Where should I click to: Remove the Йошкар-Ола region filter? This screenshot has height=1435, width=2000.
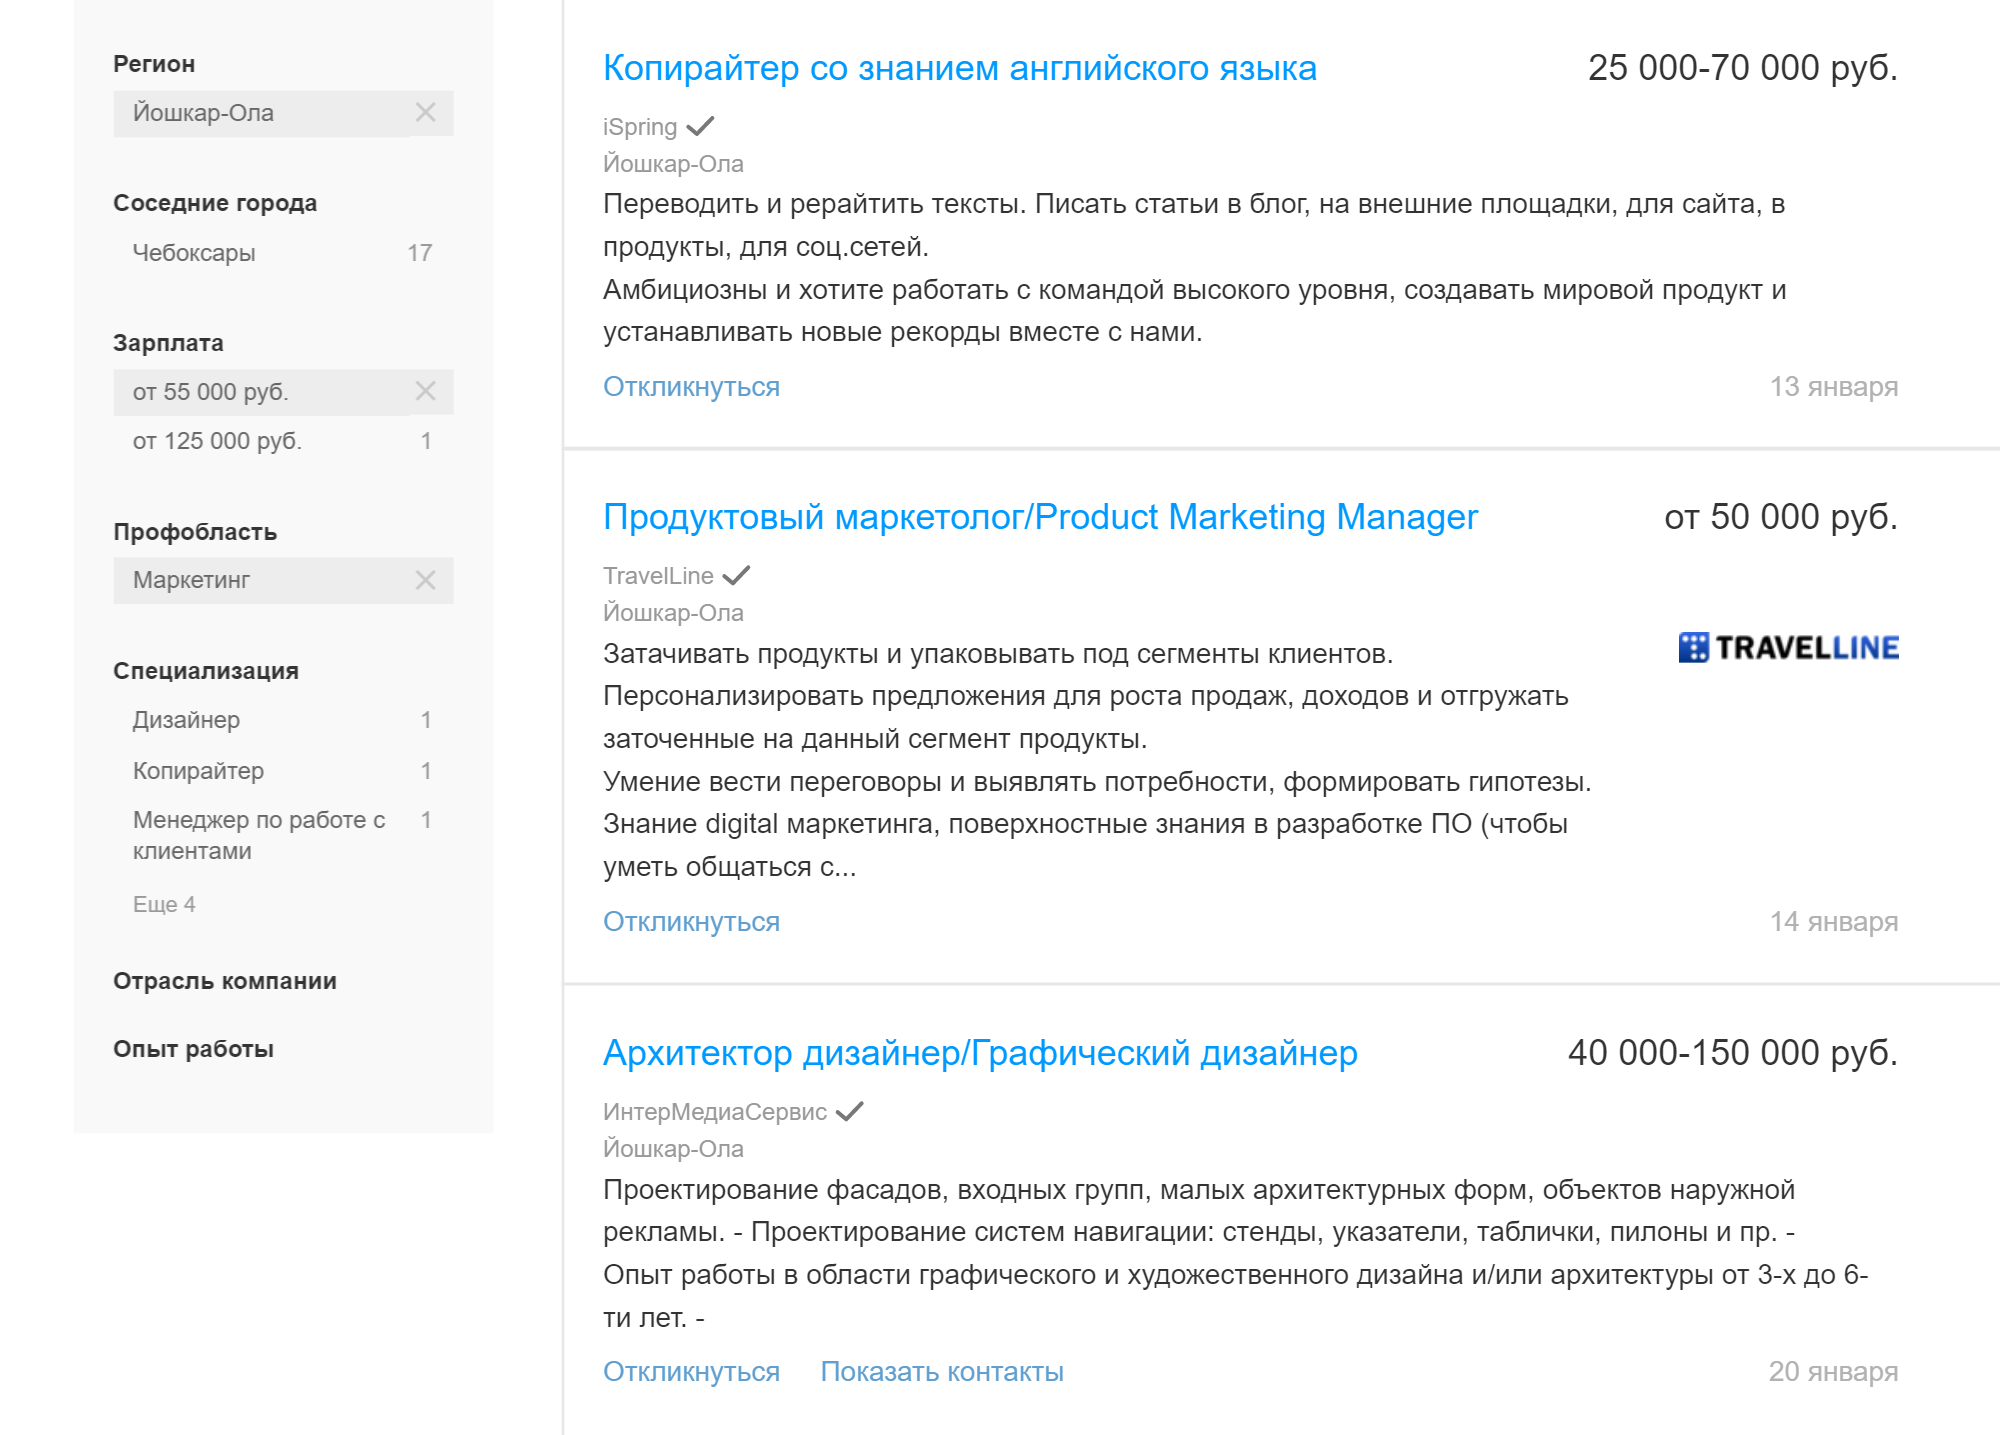click(425, 113)
